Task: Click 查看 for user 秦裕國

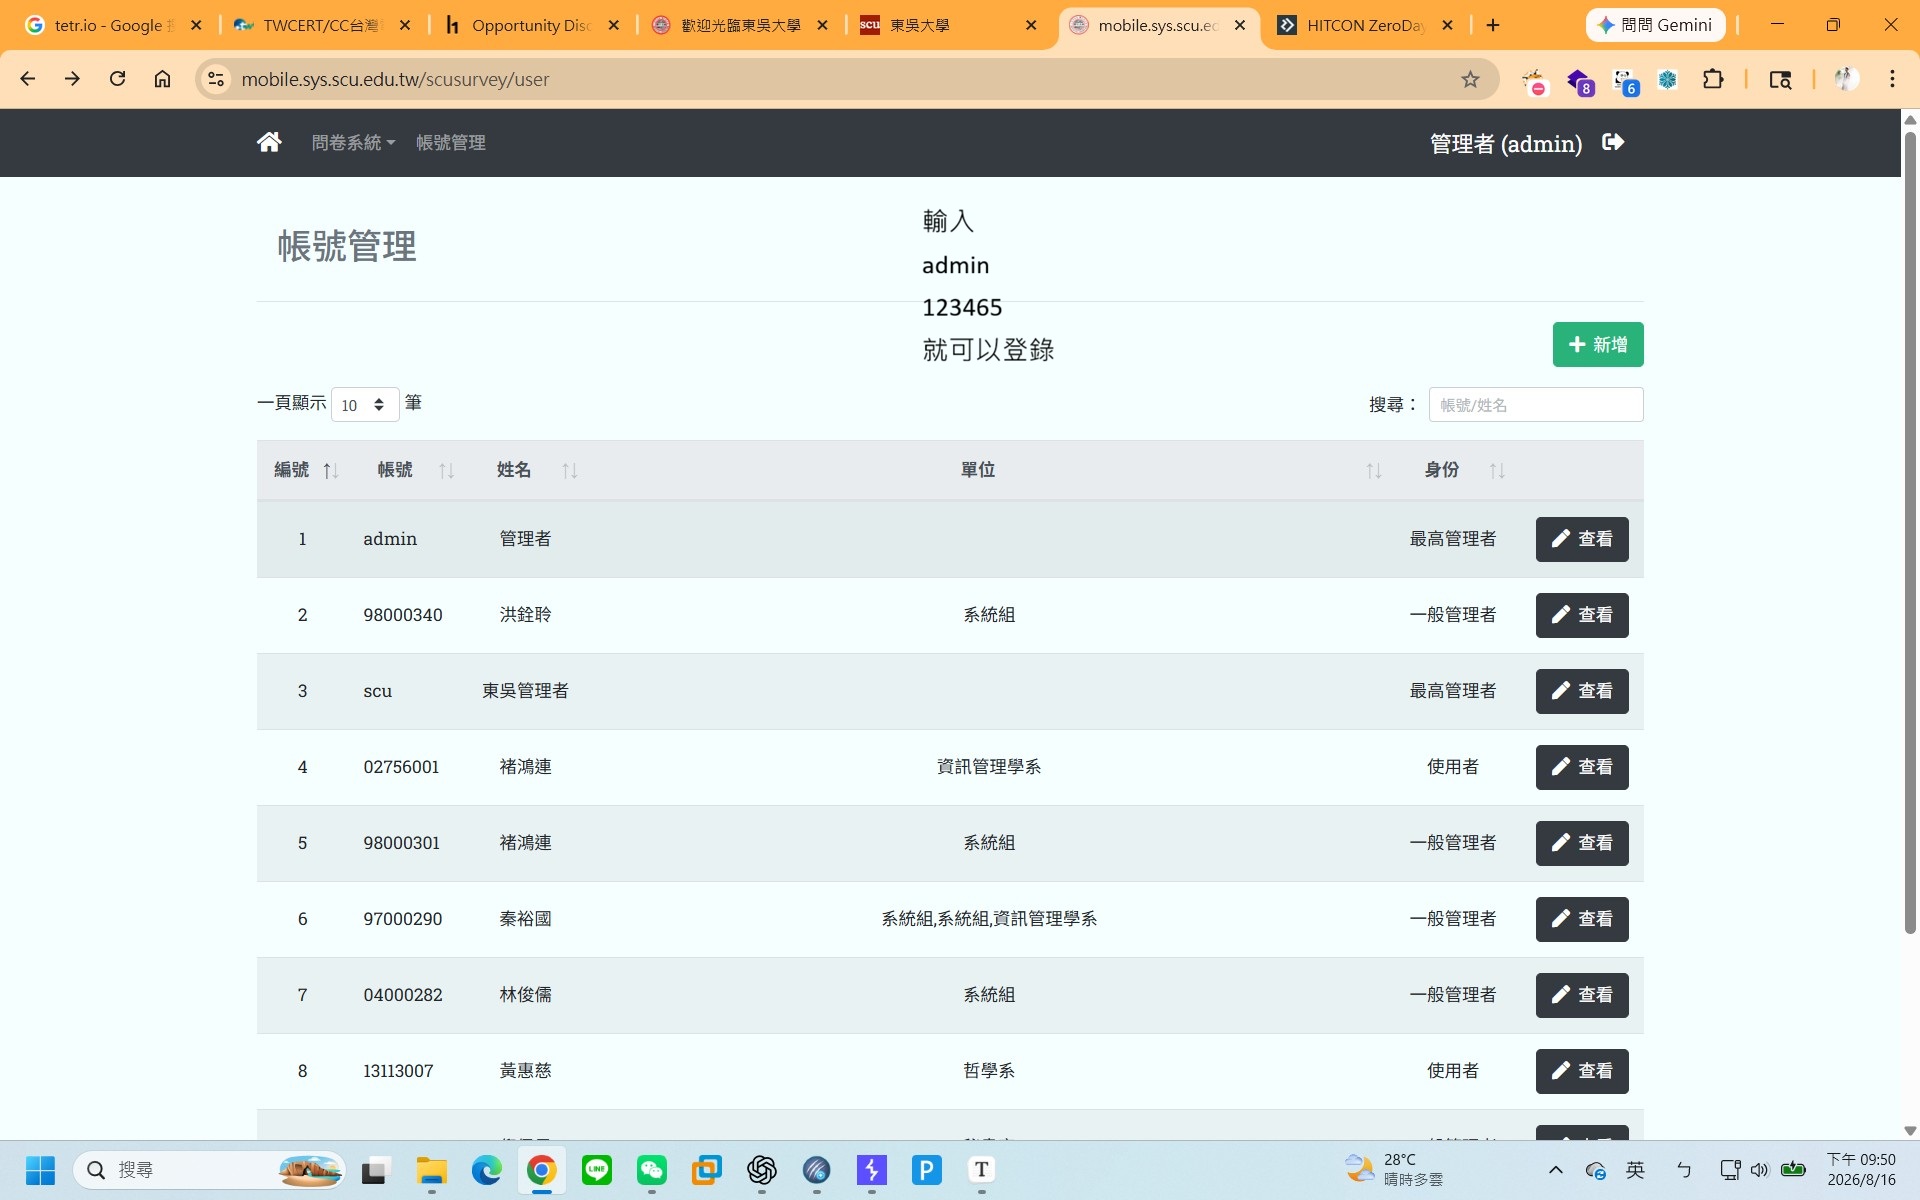Action: (x=1582, y=919)
